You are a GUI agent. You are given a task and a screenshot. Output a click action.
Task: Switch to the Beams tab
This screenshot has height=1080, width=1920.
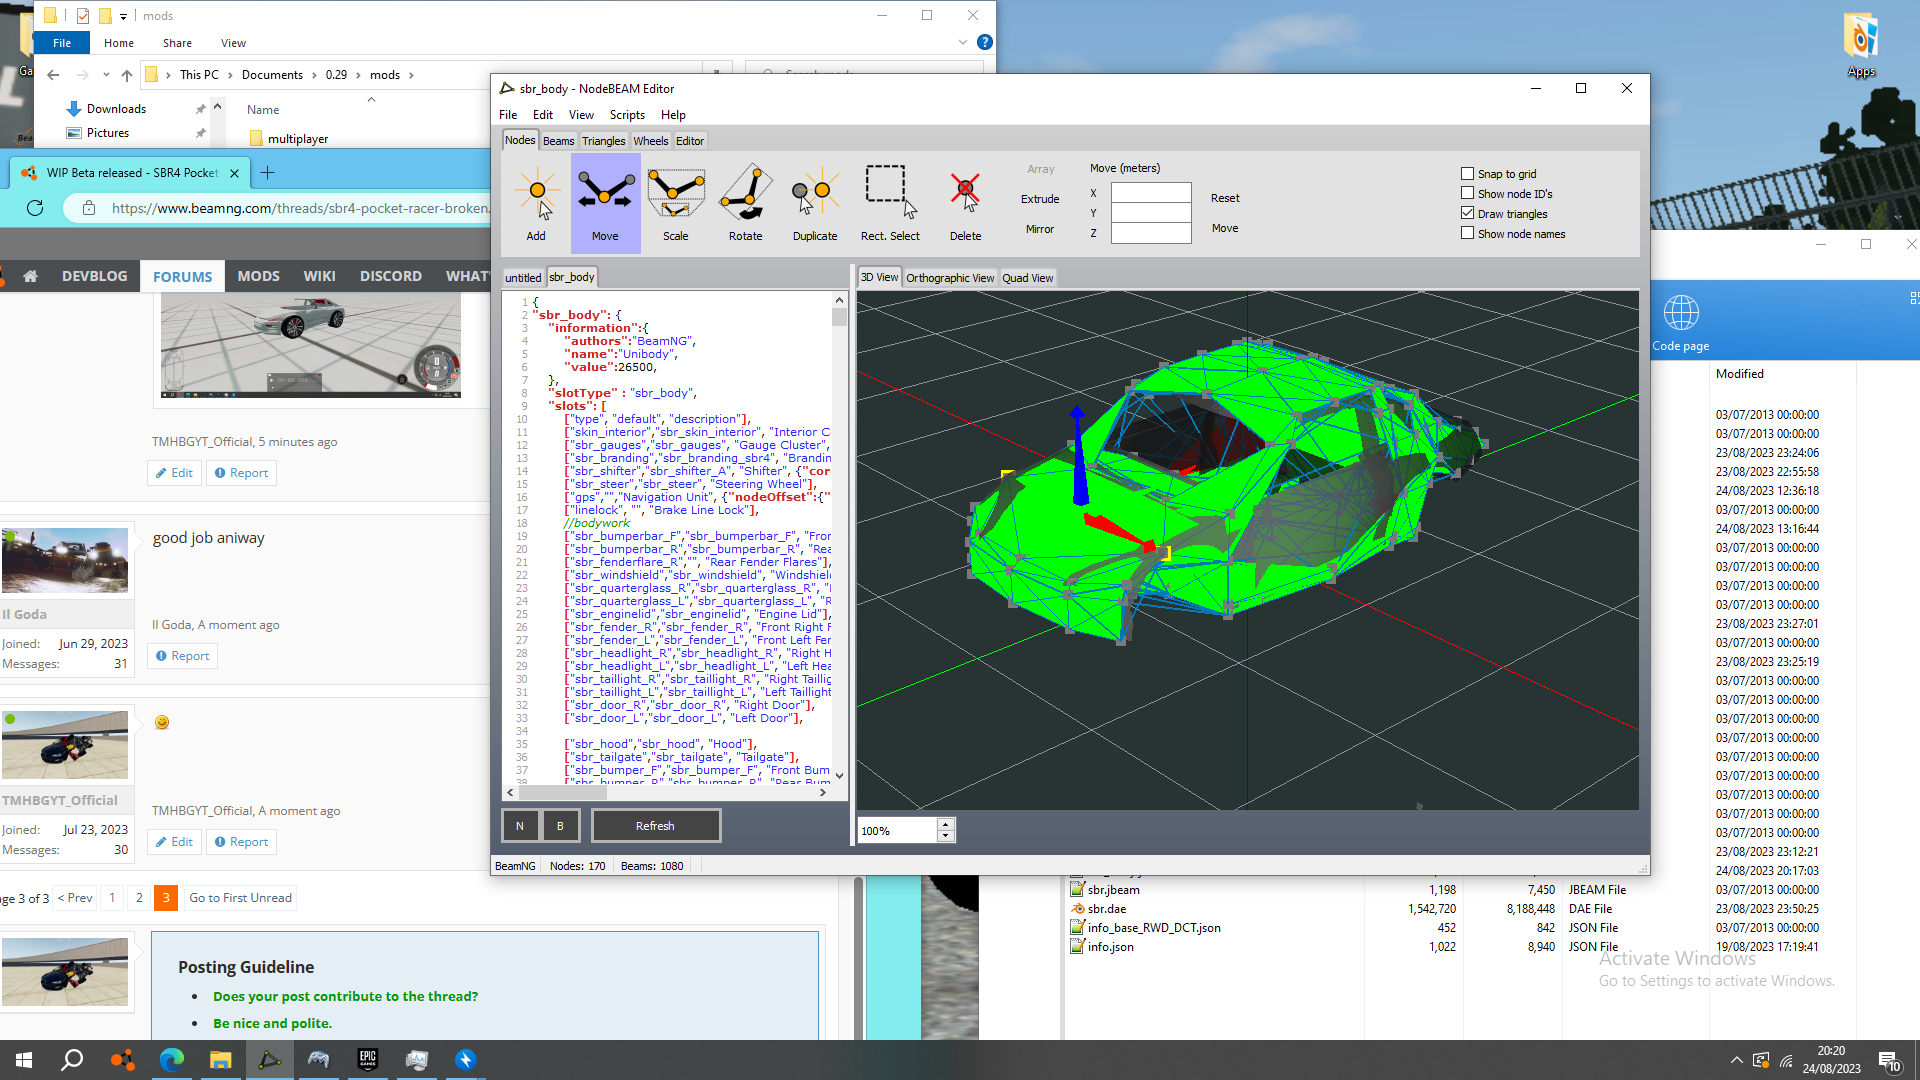[558, 141]
